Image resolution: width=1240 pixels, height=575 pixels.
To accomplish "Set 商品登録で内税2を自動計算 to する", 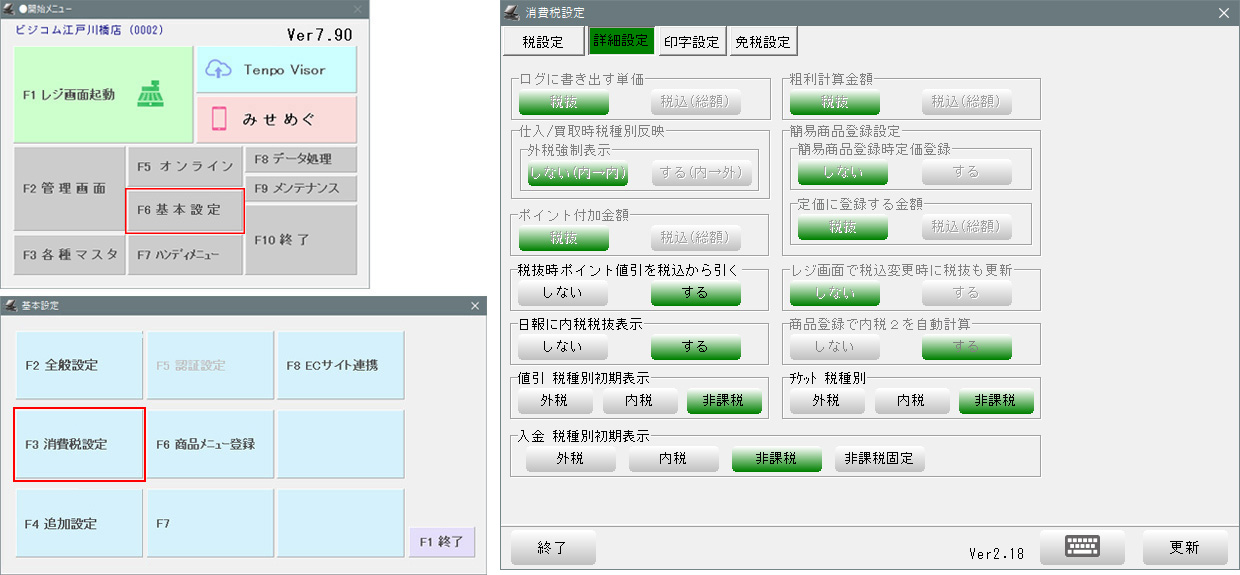I will pyautogui.click(x=967, y=347).
